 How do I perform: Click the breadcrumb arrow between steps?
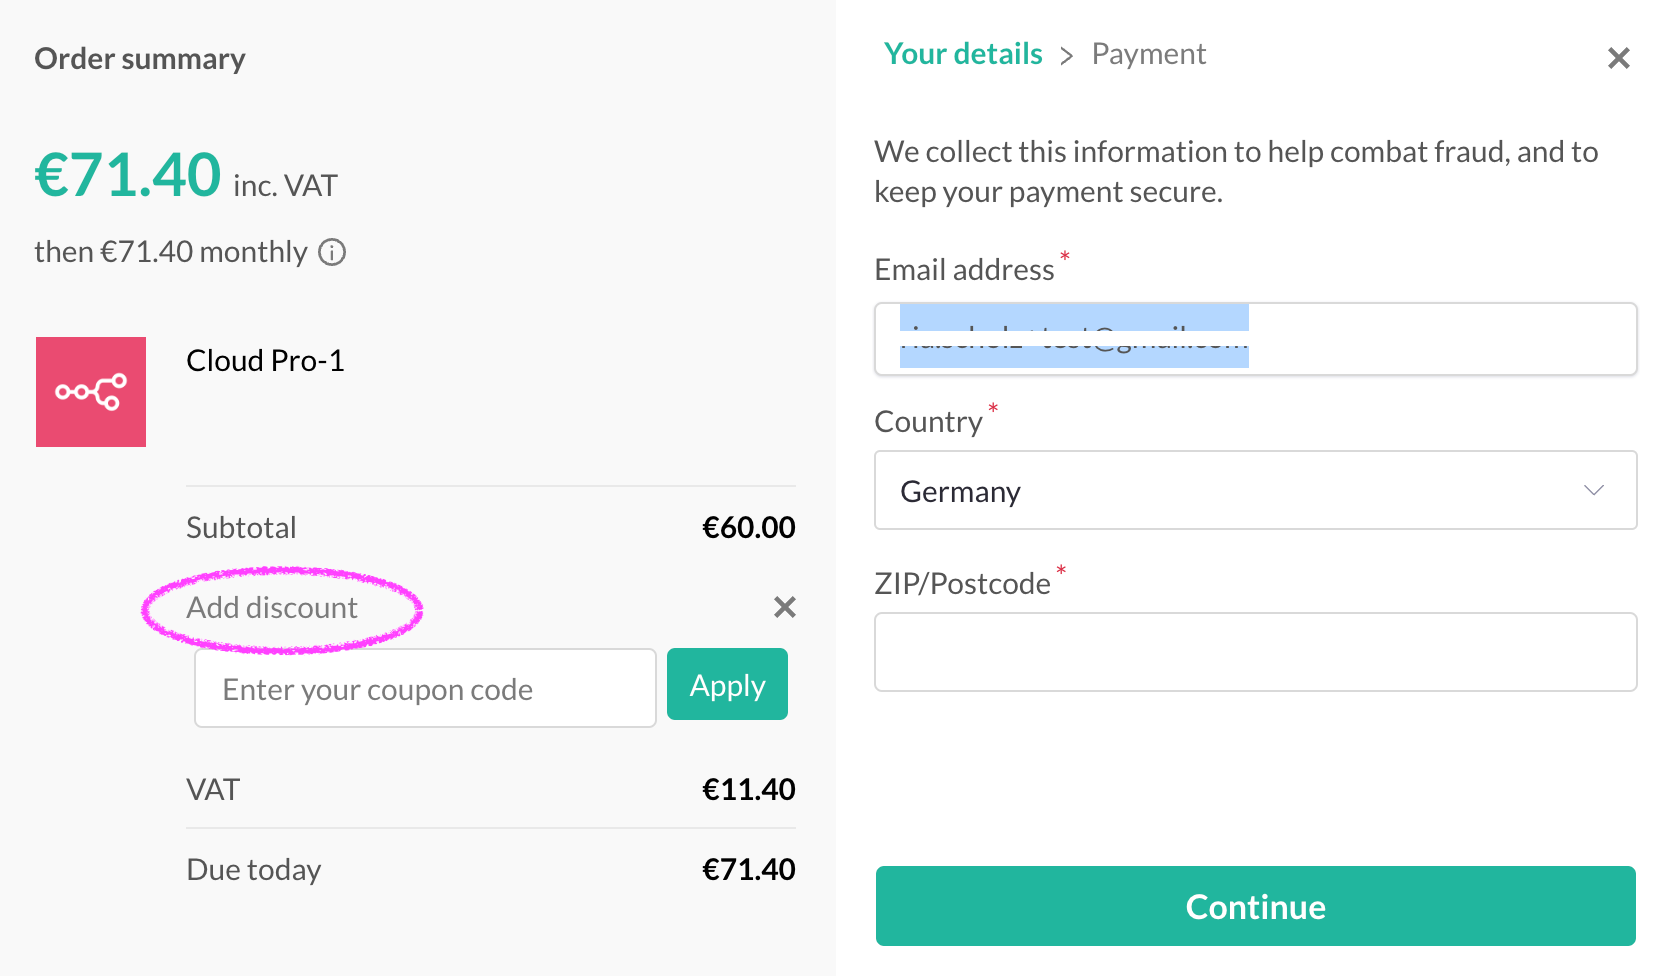tap(1067, 56)
